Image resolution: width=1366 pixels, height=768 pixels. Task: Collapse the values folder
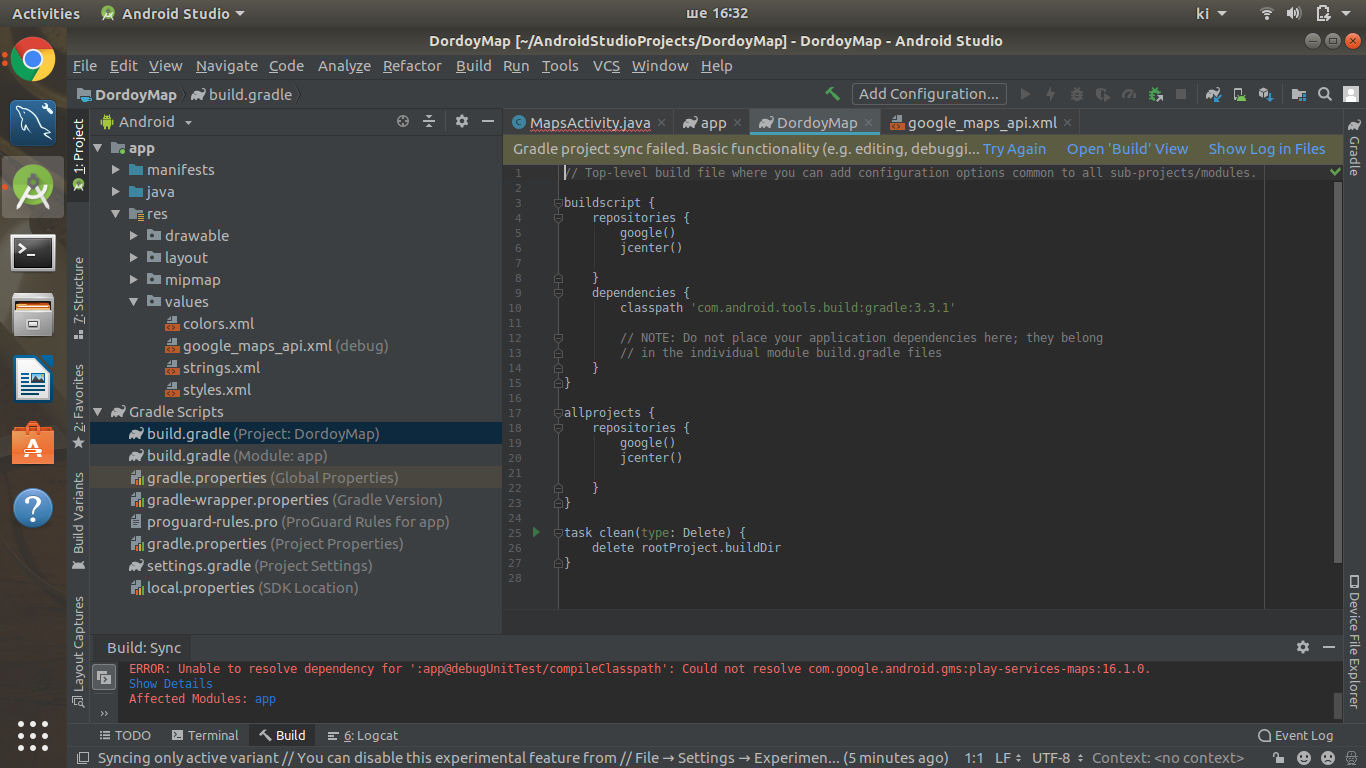coord(134,302)
